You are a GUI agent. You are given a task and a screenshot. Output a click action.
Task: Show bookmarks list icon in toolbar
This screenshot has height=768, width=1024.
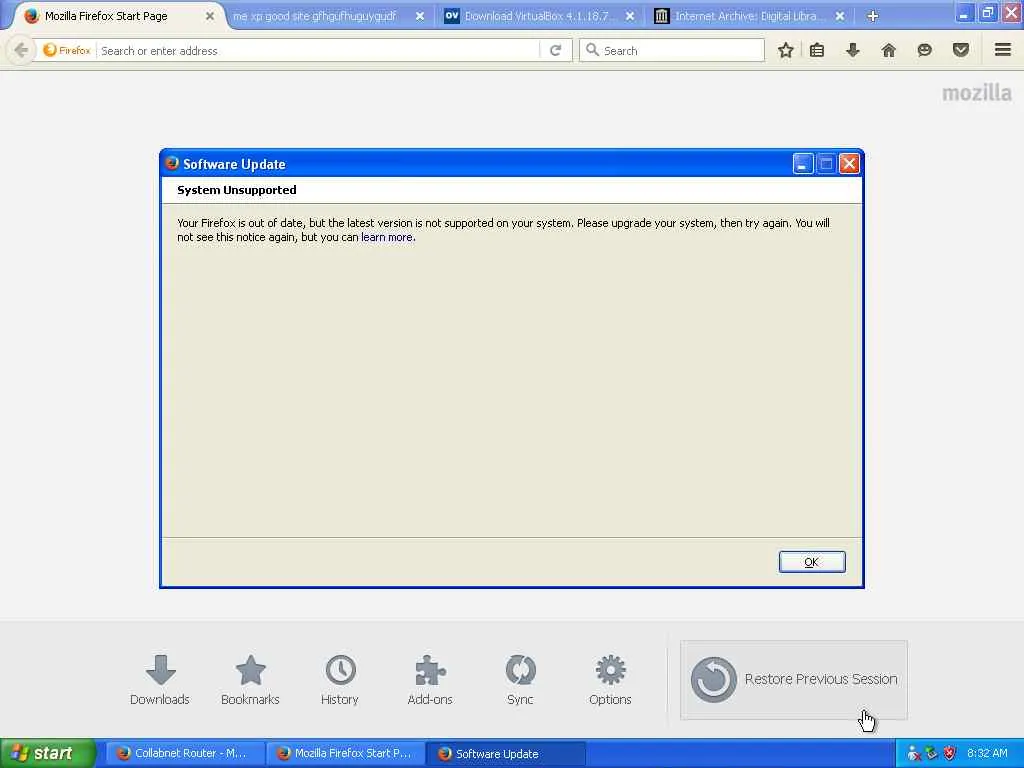[x=816, y=50]
